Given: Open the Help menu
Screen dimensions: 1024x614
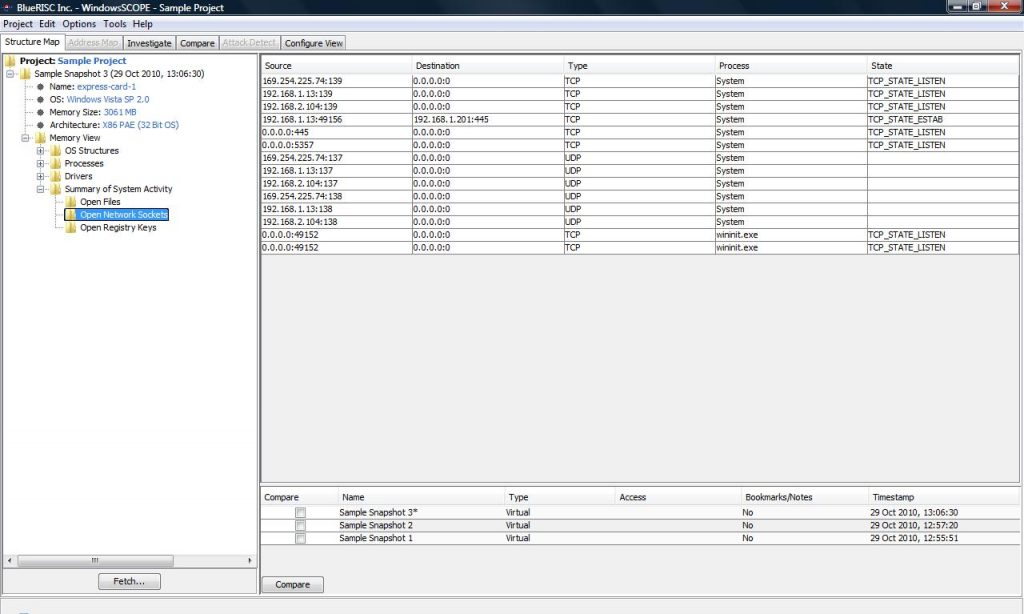Looking at the screenshot, I should (142, 24).
